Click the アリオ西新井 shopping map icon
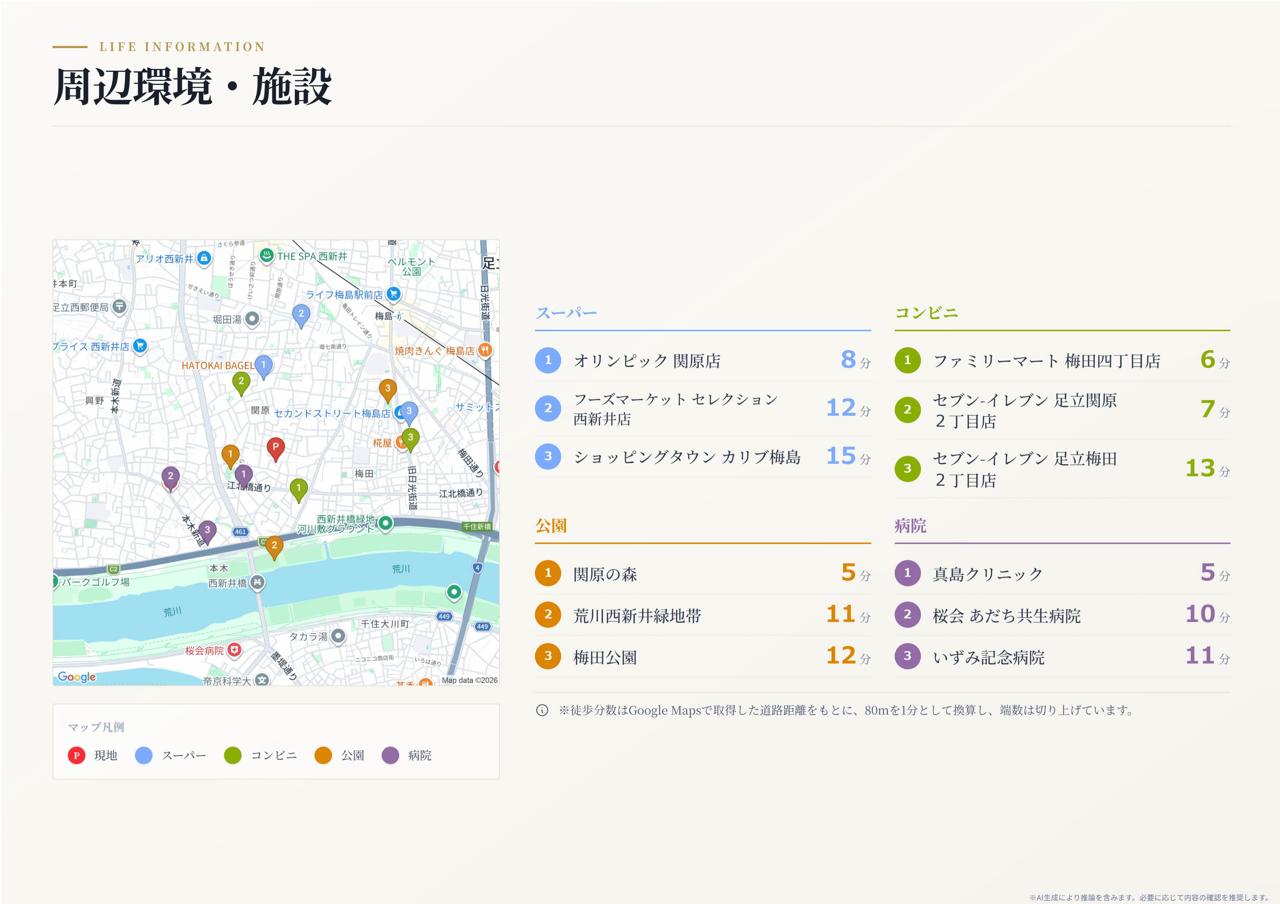This screenshot has height=904, width=1280. (204, 259)
